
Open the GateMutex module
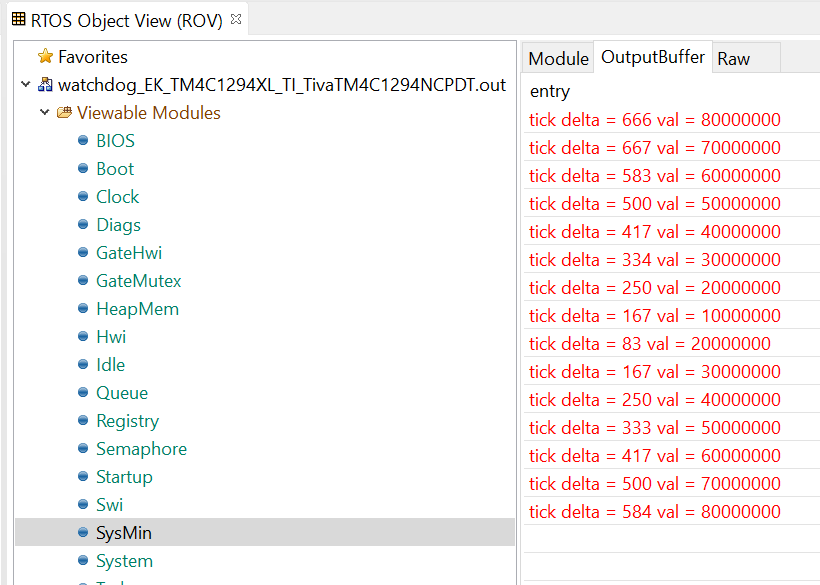pyautogui.click(x=138, y=281)
